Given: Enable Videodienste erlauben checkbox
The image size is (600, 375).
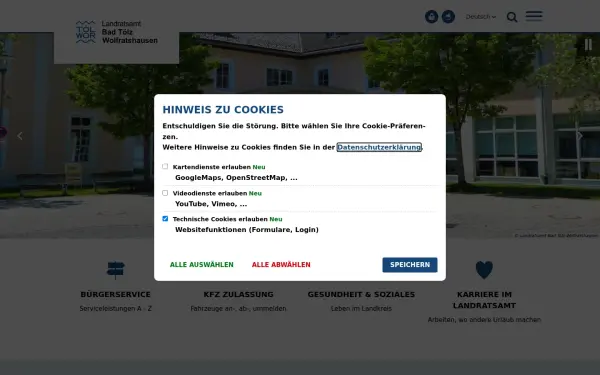Looking at the screenshot, I should point(165,193).
